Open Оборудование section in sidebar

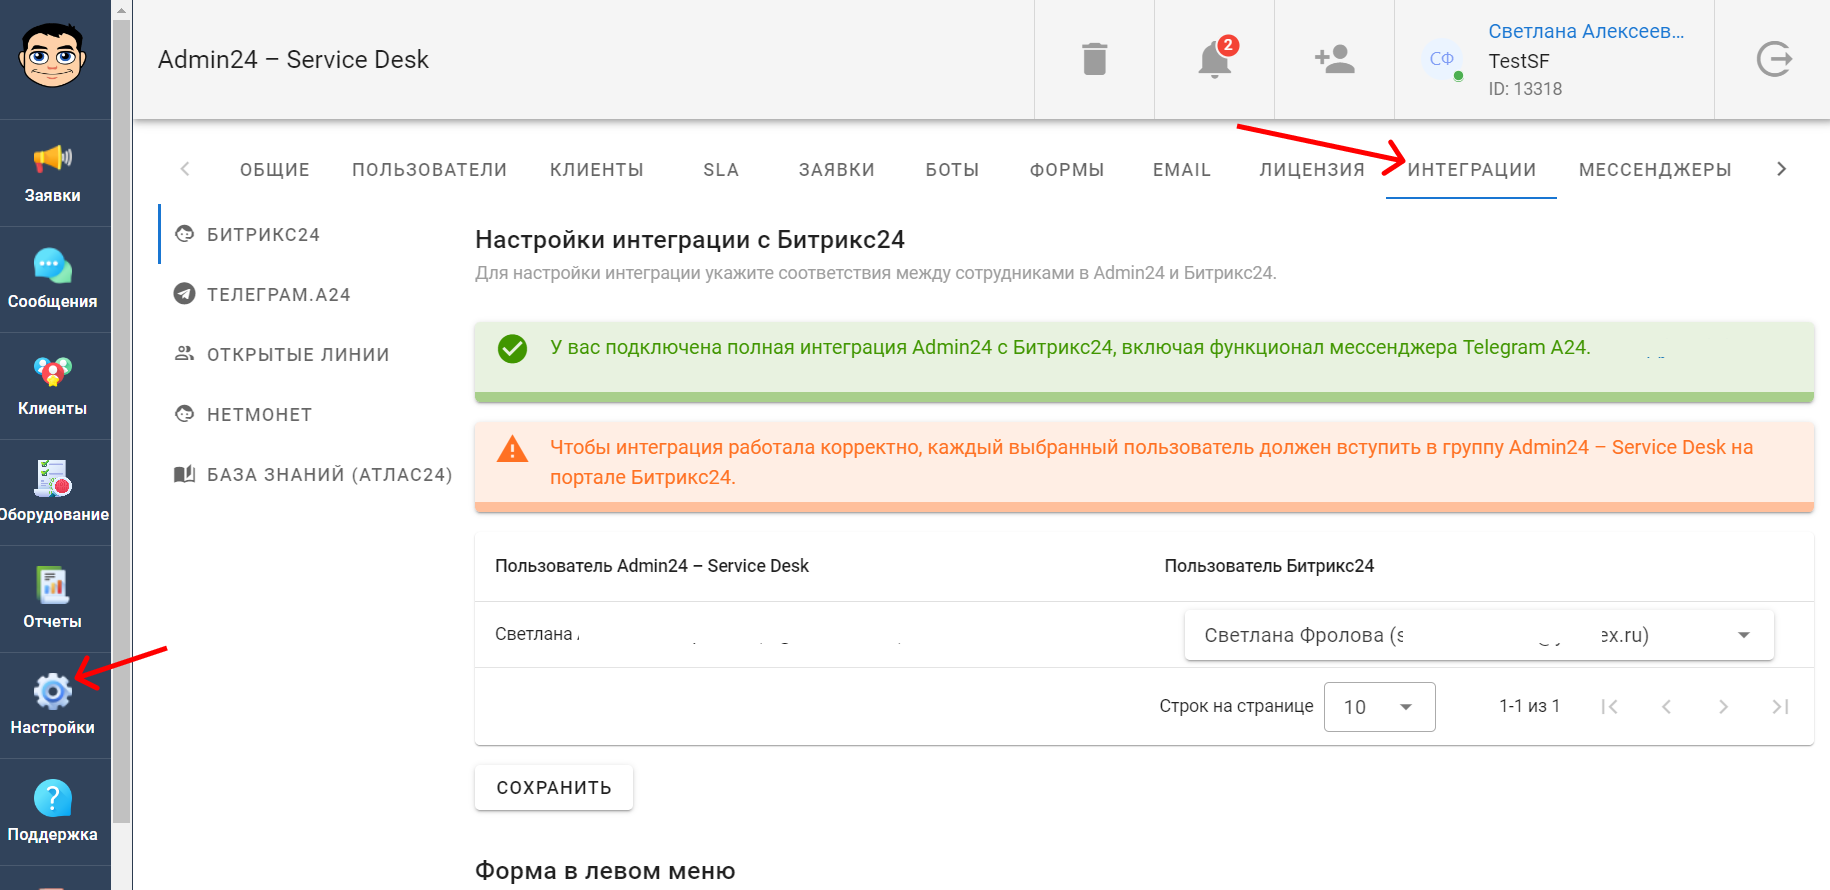click(x=53, y=492)
